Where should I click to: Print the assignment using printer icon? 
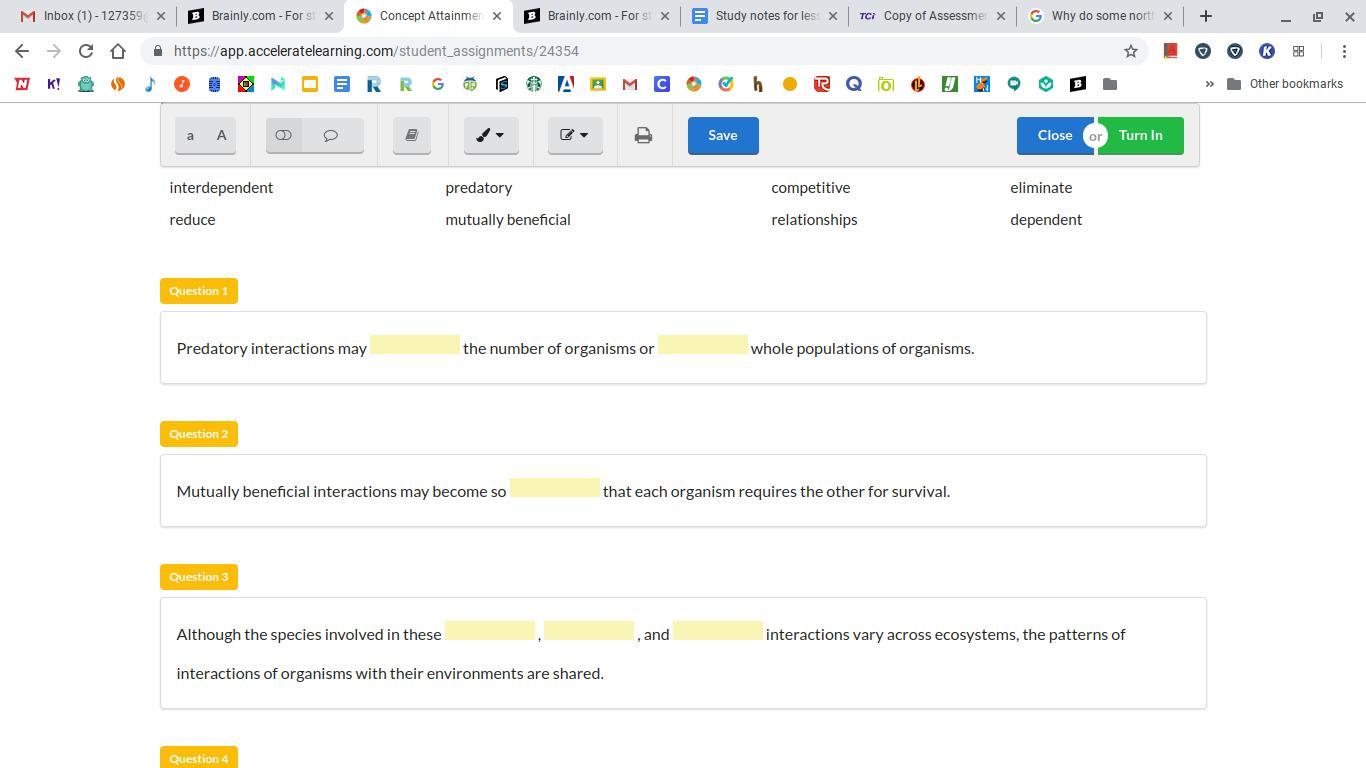[x=643, y=135]
